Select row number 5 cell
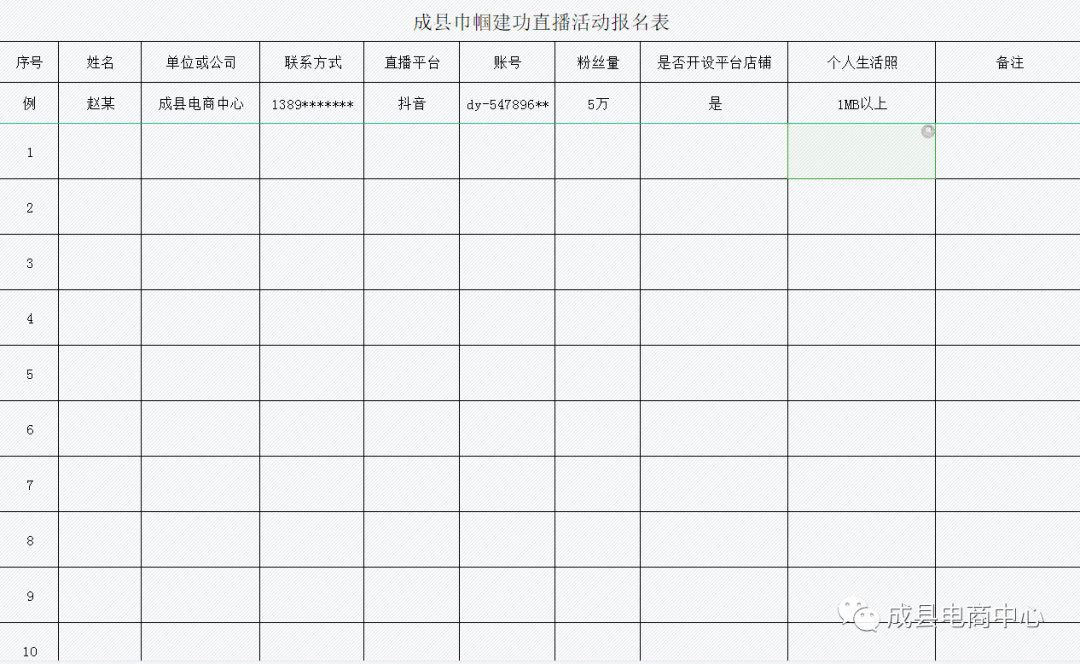Viewport: 1080px width, 664px height. [x=29, y=373]
